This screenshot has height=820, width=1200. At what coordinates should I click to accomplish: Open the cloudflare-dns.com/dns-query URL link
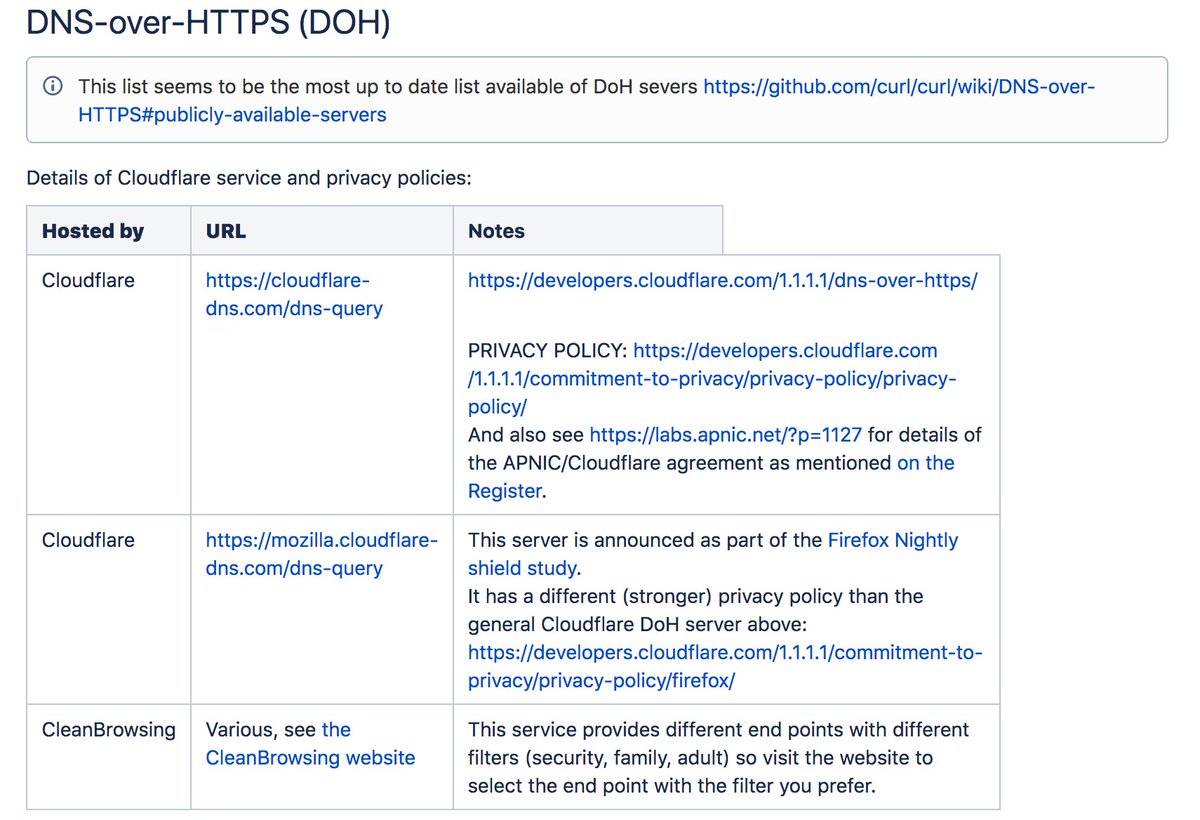294,294
